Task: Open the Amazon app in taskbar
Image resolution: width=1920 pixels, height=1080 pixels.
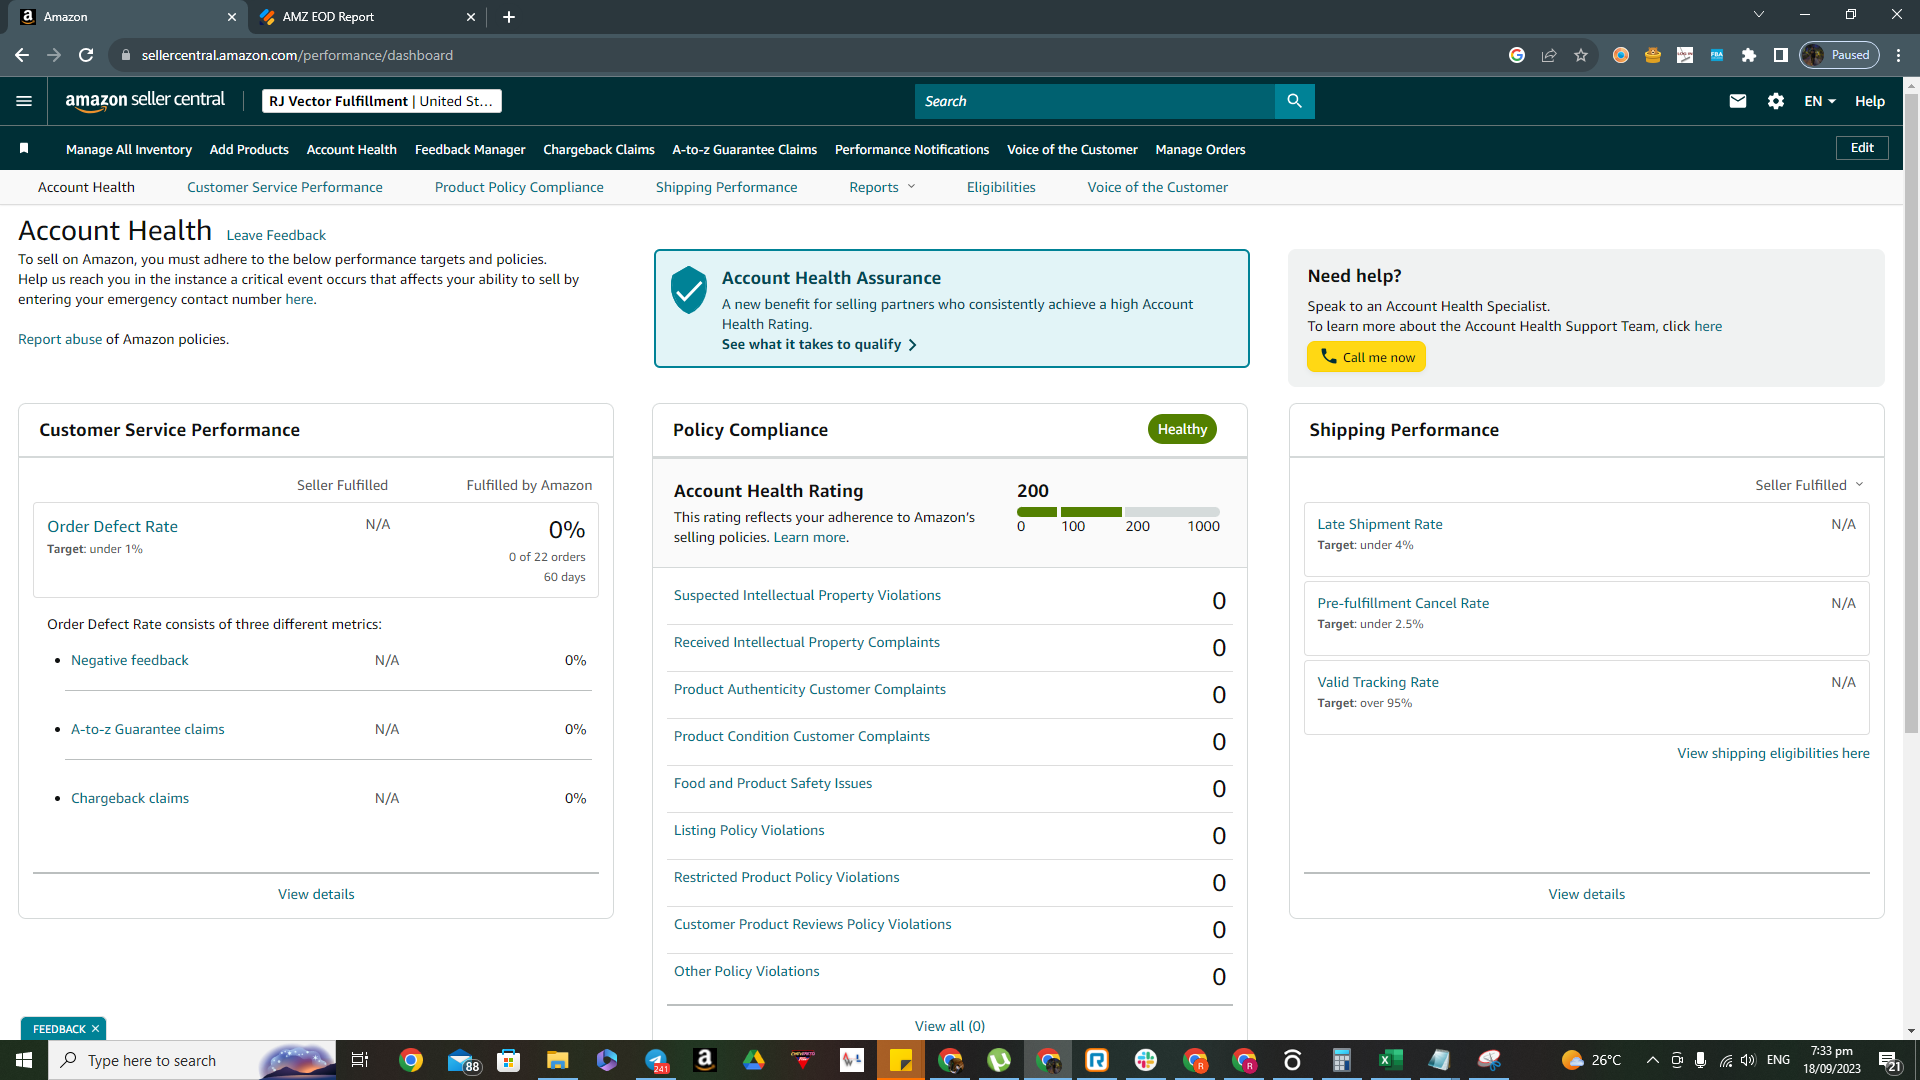Action: click(705, 1060)
